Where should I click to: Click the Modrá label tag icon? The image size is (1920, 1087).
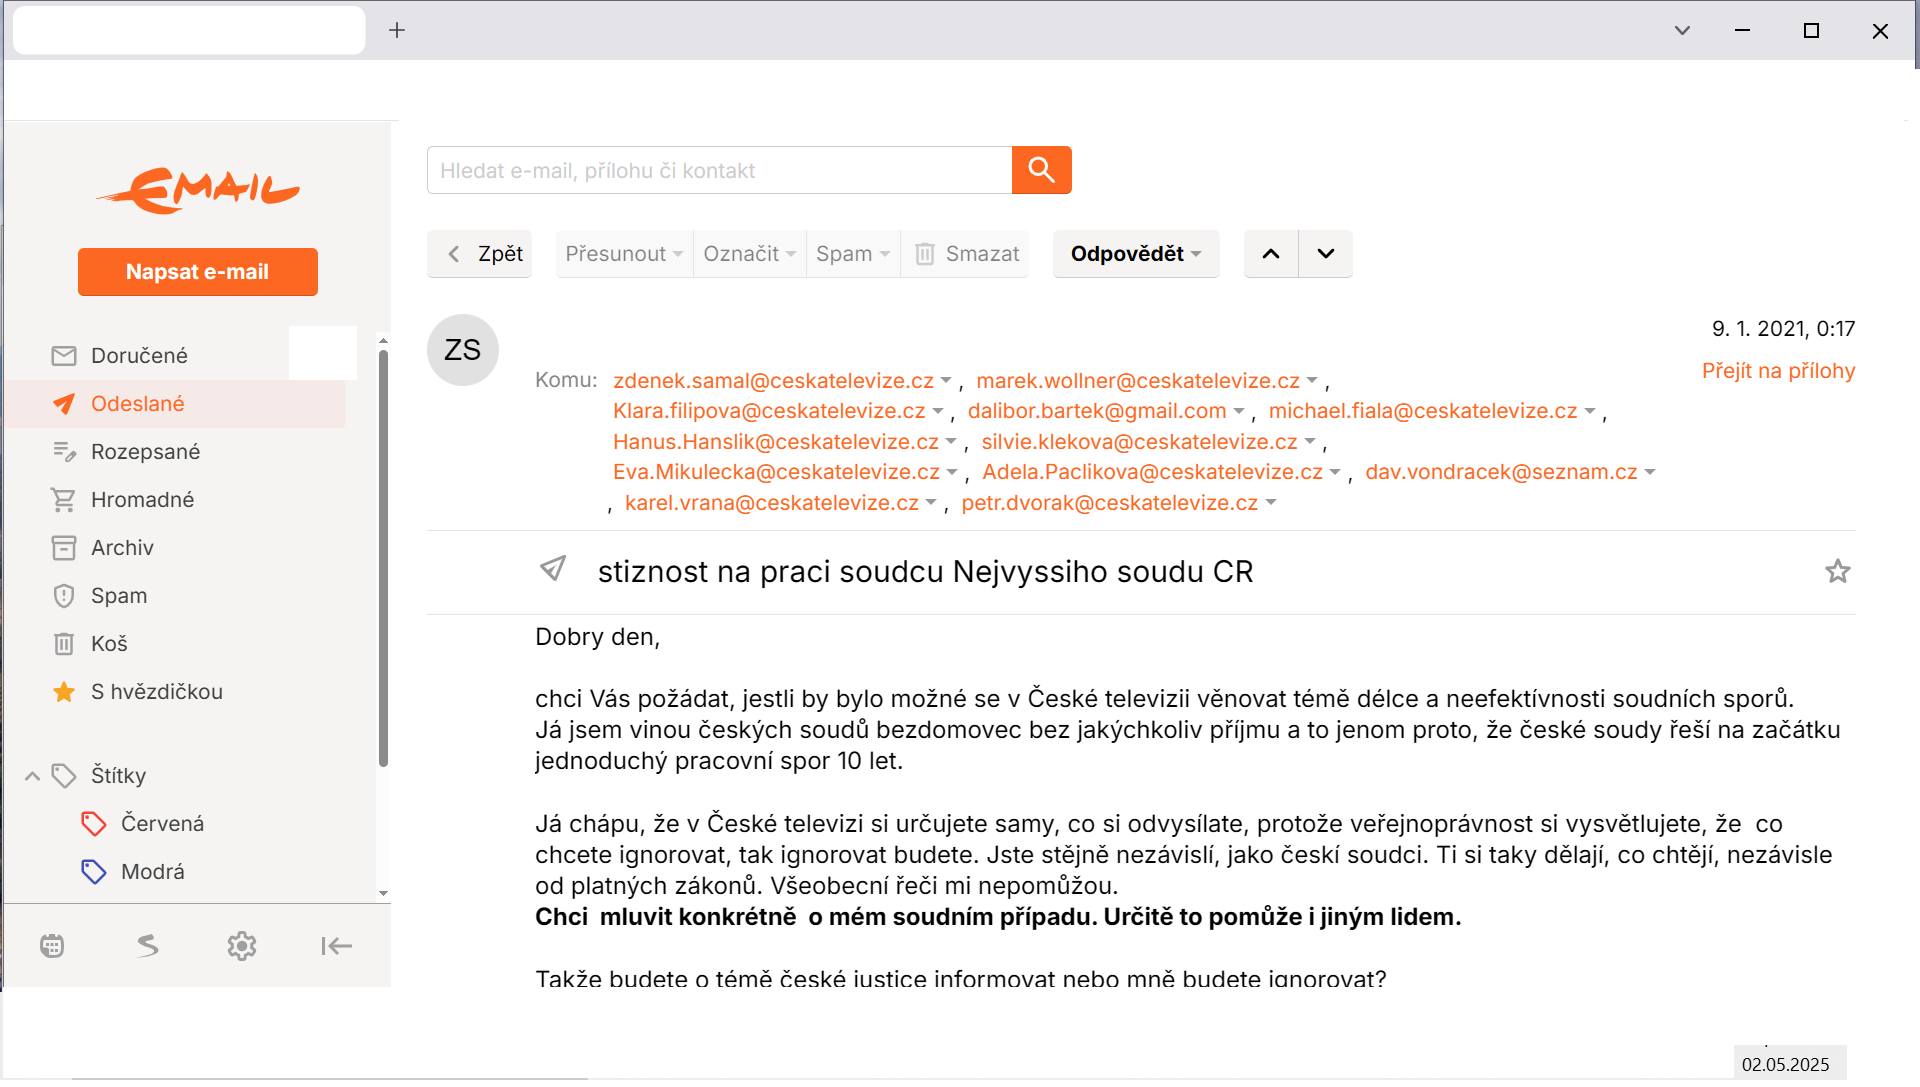click(94, 872)
